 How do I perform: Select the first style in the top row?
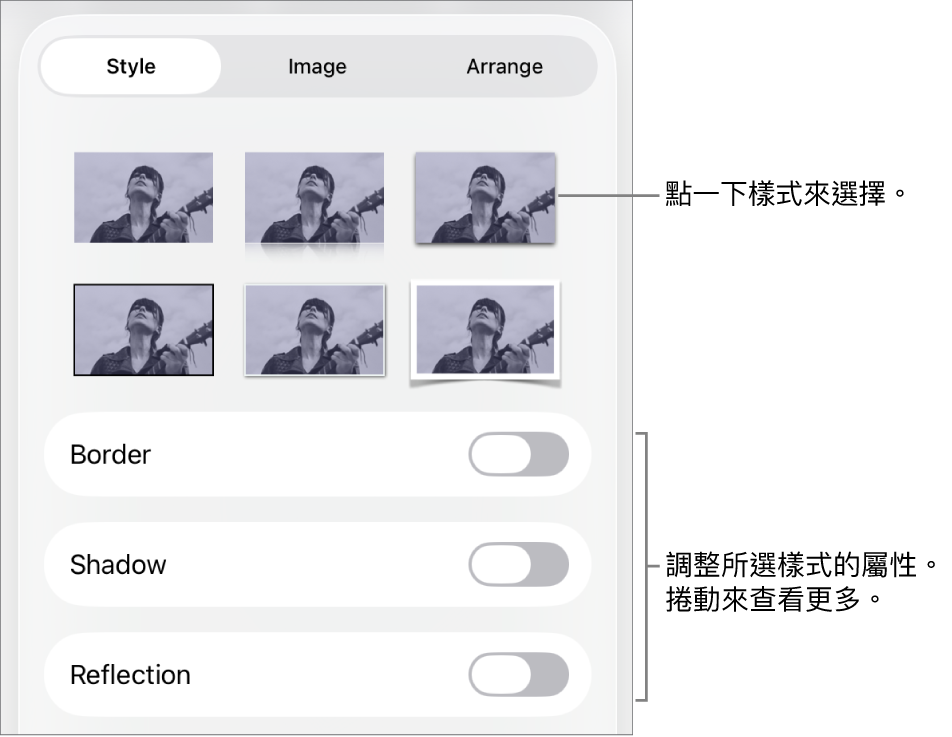pos(143,197)
